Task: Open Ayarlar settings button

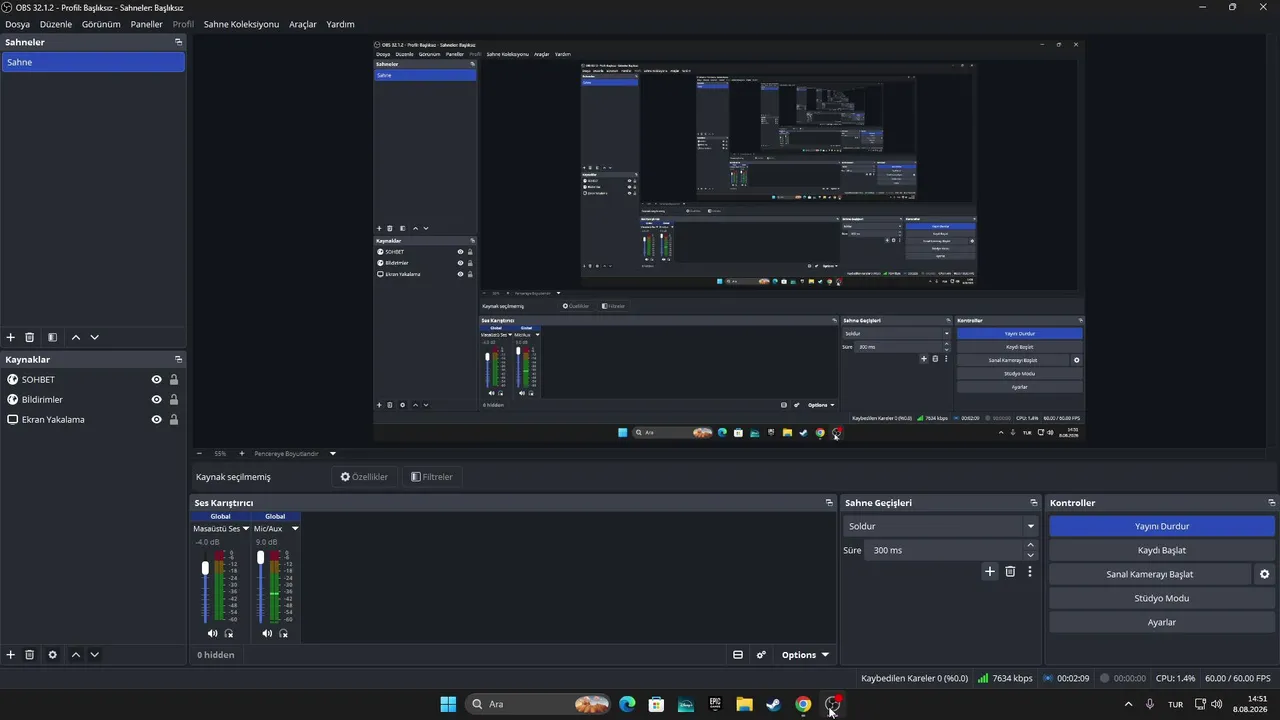Action: coord(1162,622)
